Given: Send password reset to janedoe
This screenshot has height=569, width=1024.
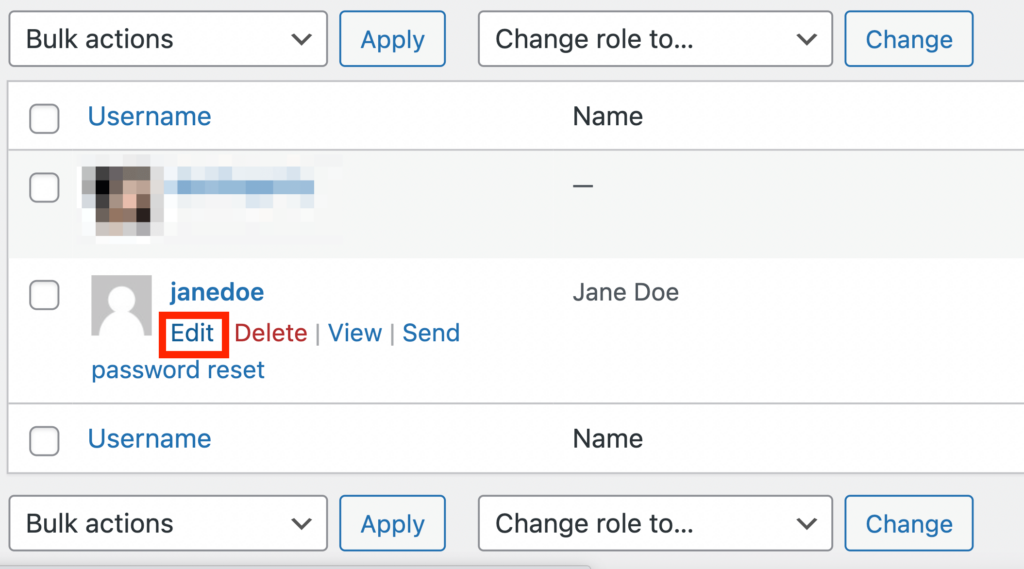Looking at the screenshot, I should click(x=431, y=333).
